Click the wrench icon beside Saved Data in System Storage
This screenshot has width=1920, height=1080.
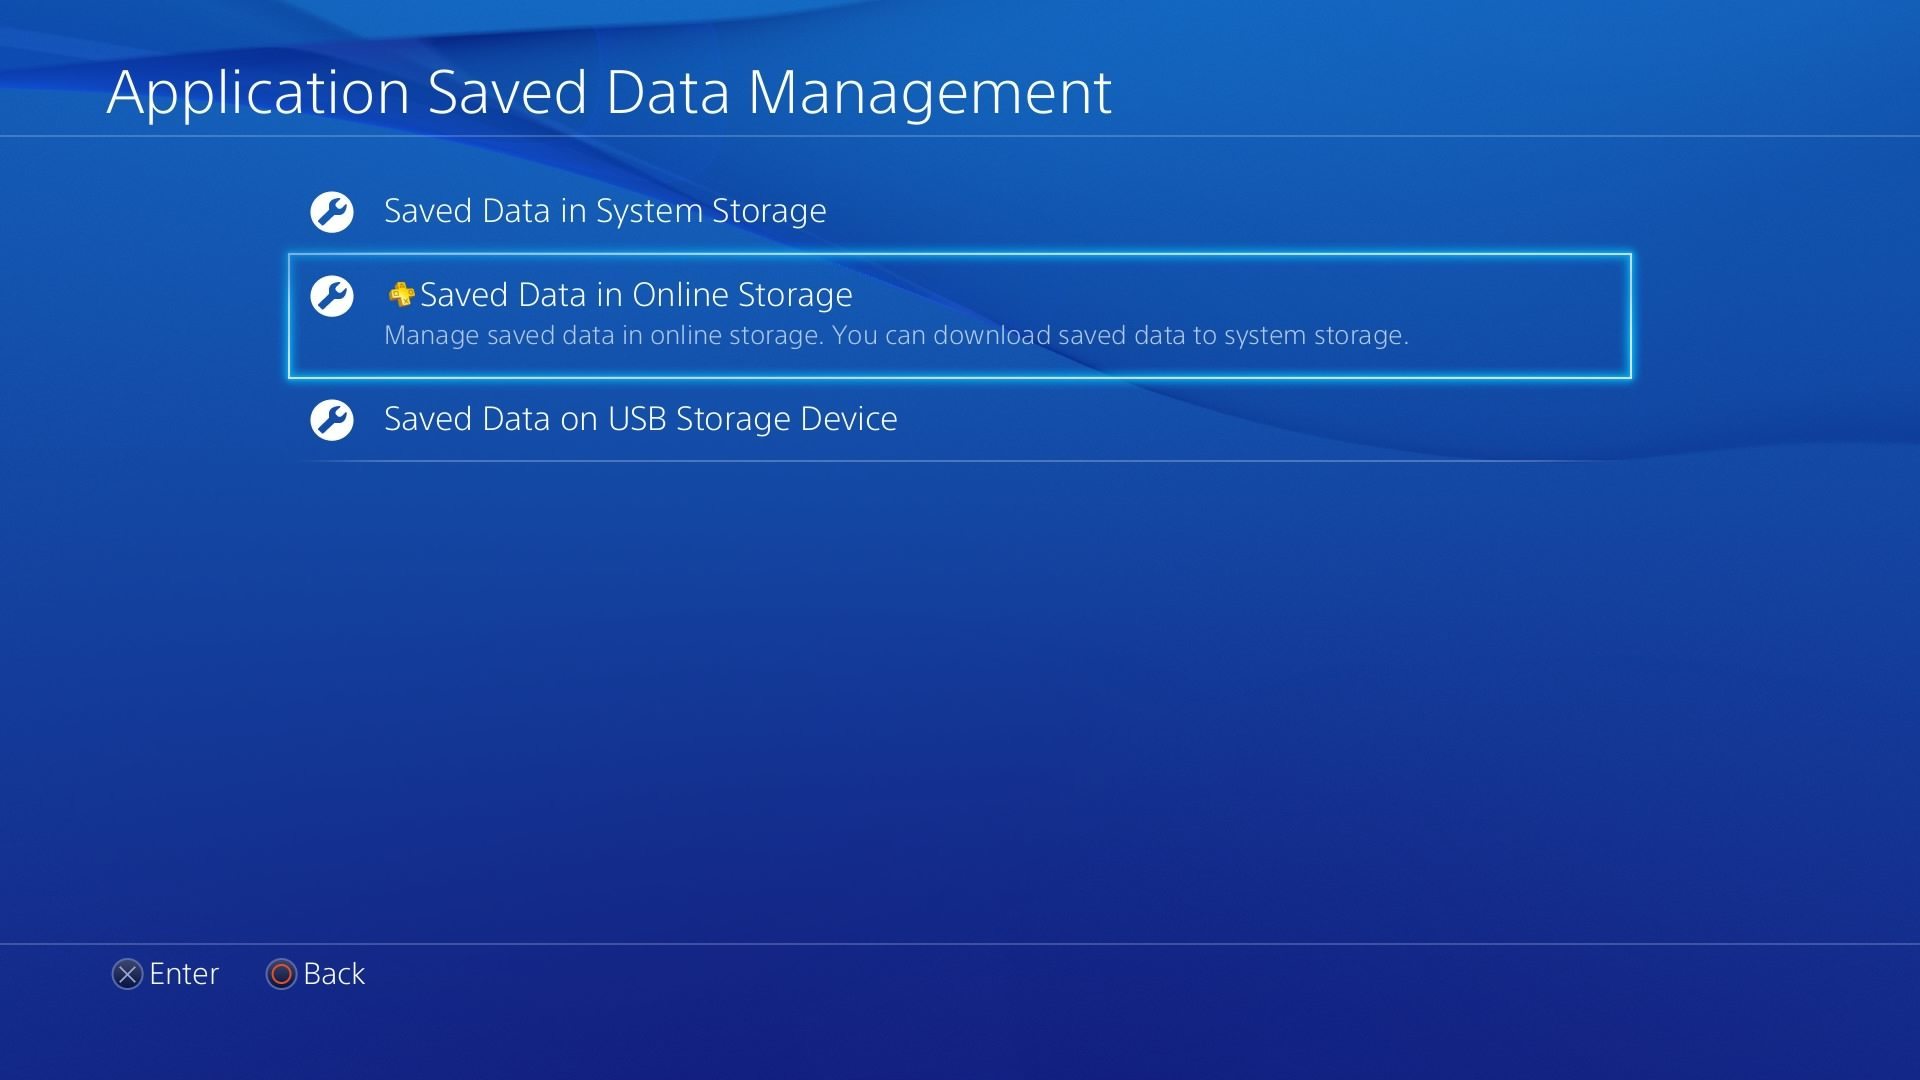pos(332,212)
